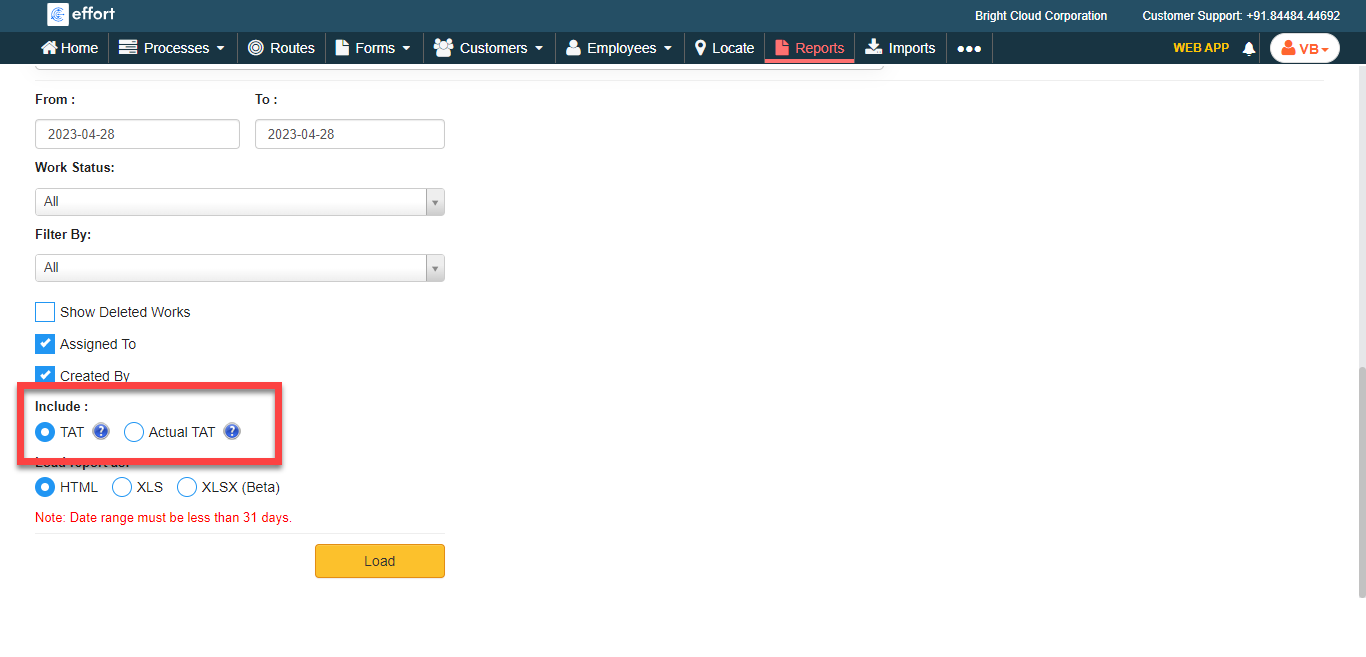Open Locate with the map pin icon
The image size is (1366, 657).
pyautogui.click(x=701, y=48)
